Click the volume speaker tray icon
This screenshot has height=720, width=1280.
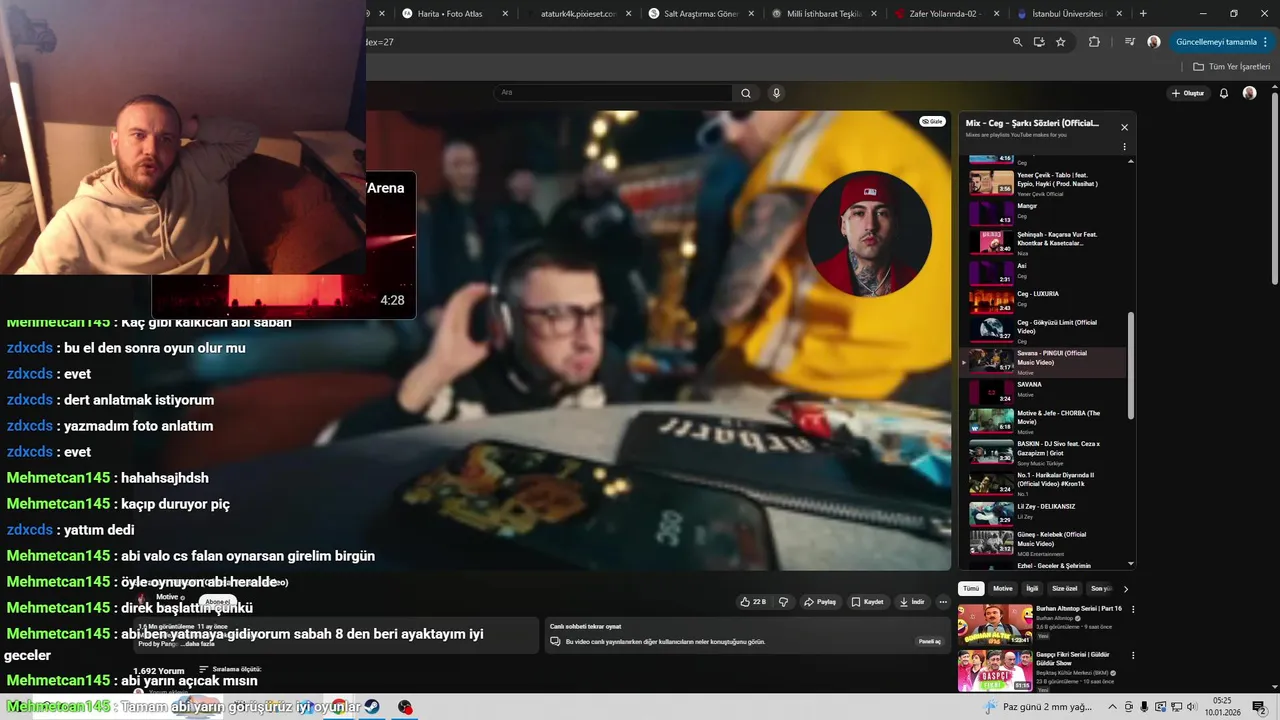click(1192, 707)
